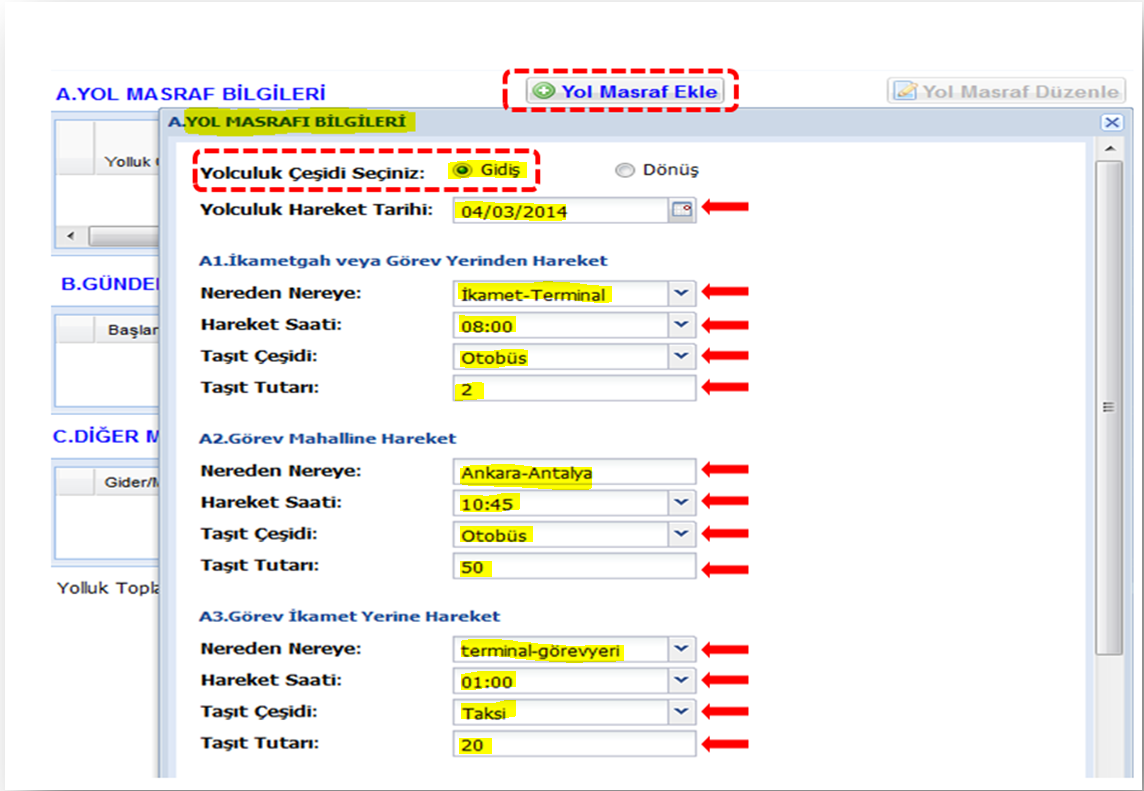Click the A1.İkametgah veya Görev Yerinden Hareket heading
Viewport: 1144px width, 791px height.
pyautogui.click(x=403, y=261)
